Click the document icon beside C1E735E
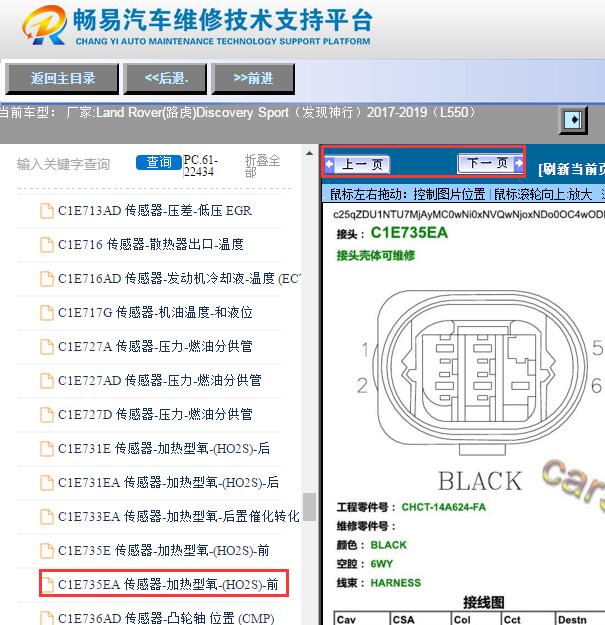The image size is (605, 625). (47, 551)
